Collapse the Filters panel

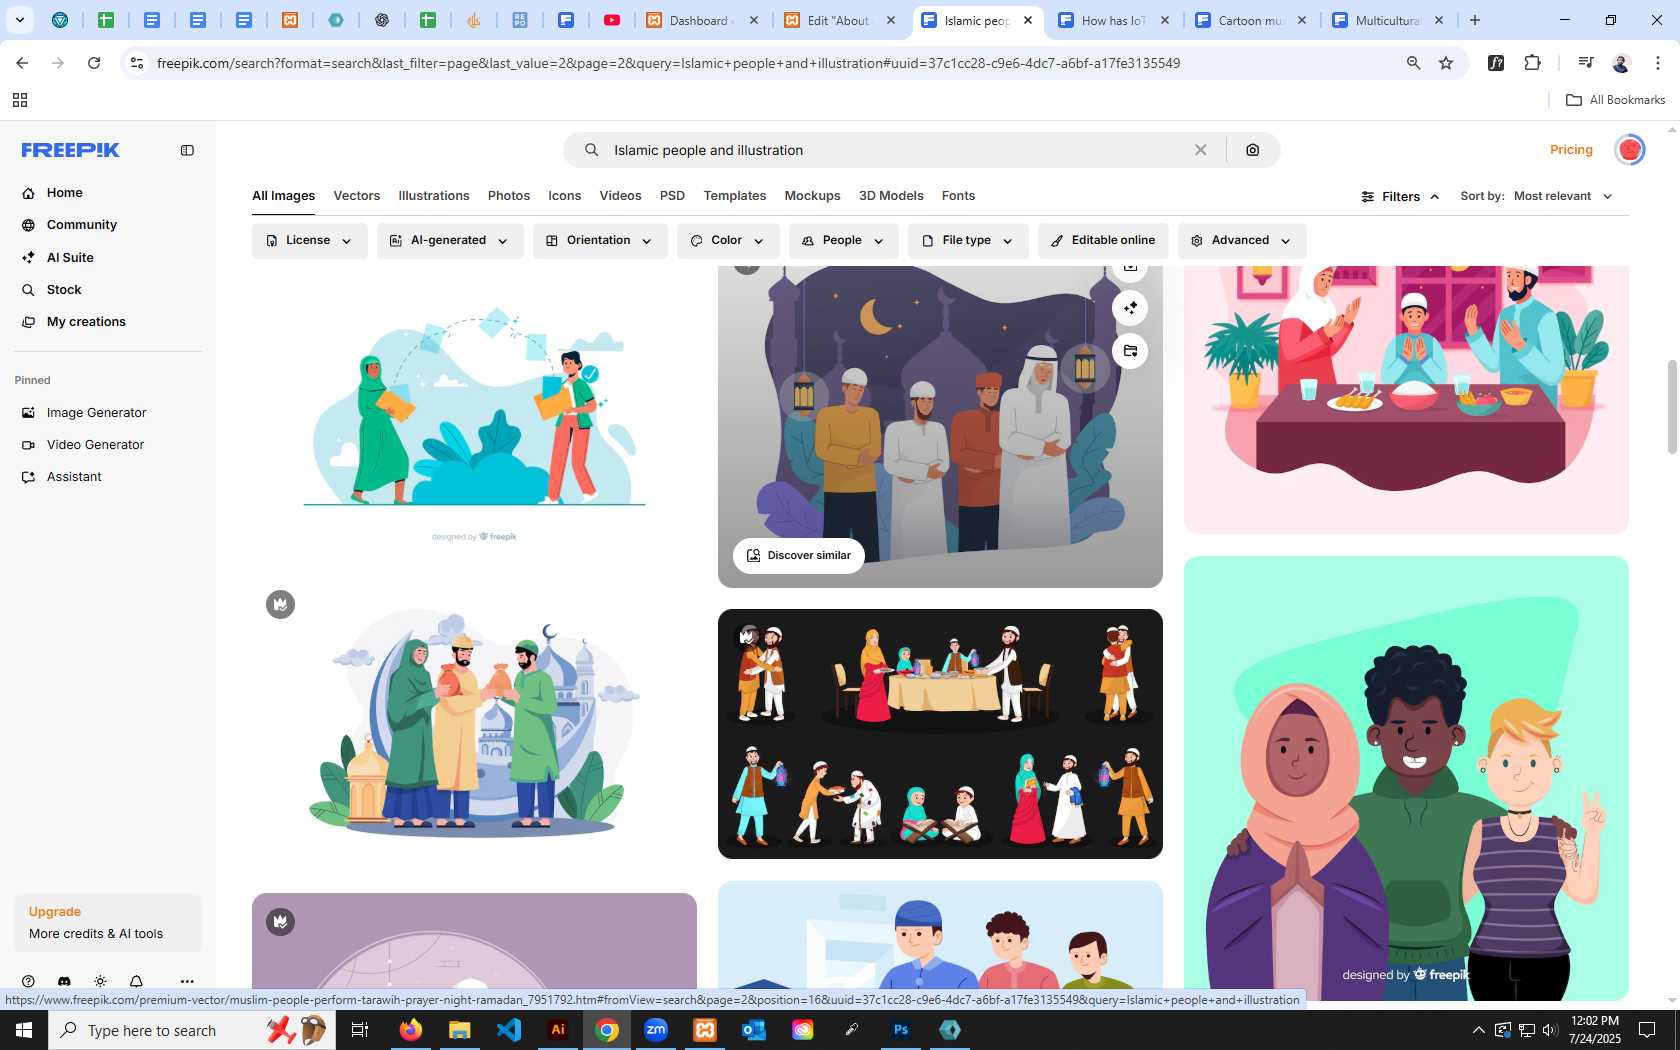[1400, 196]
